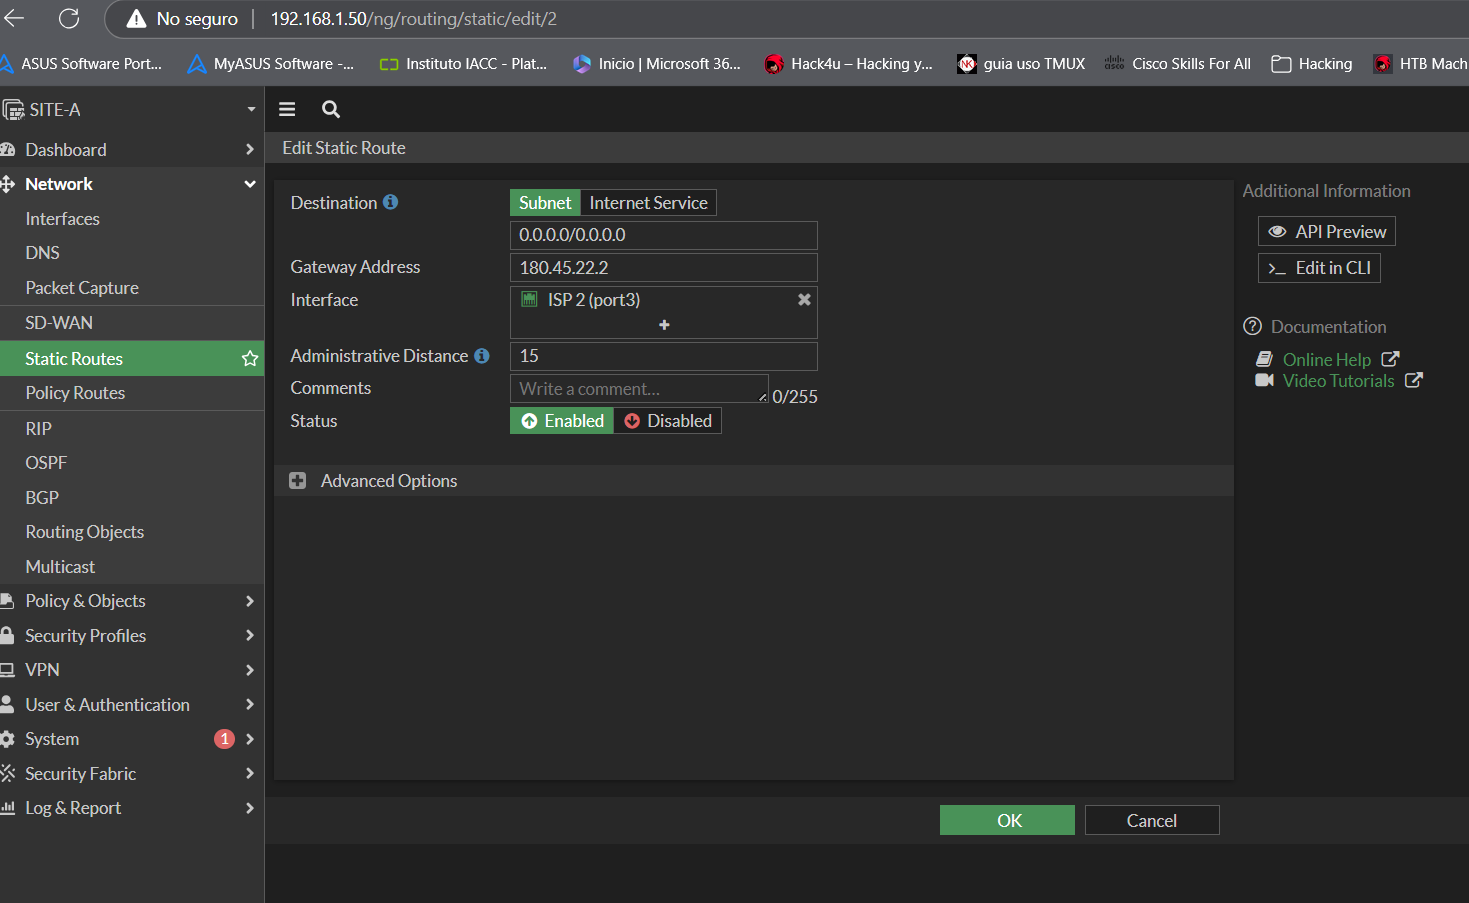Click the Gateway Address input field

(x=663, y=268)
